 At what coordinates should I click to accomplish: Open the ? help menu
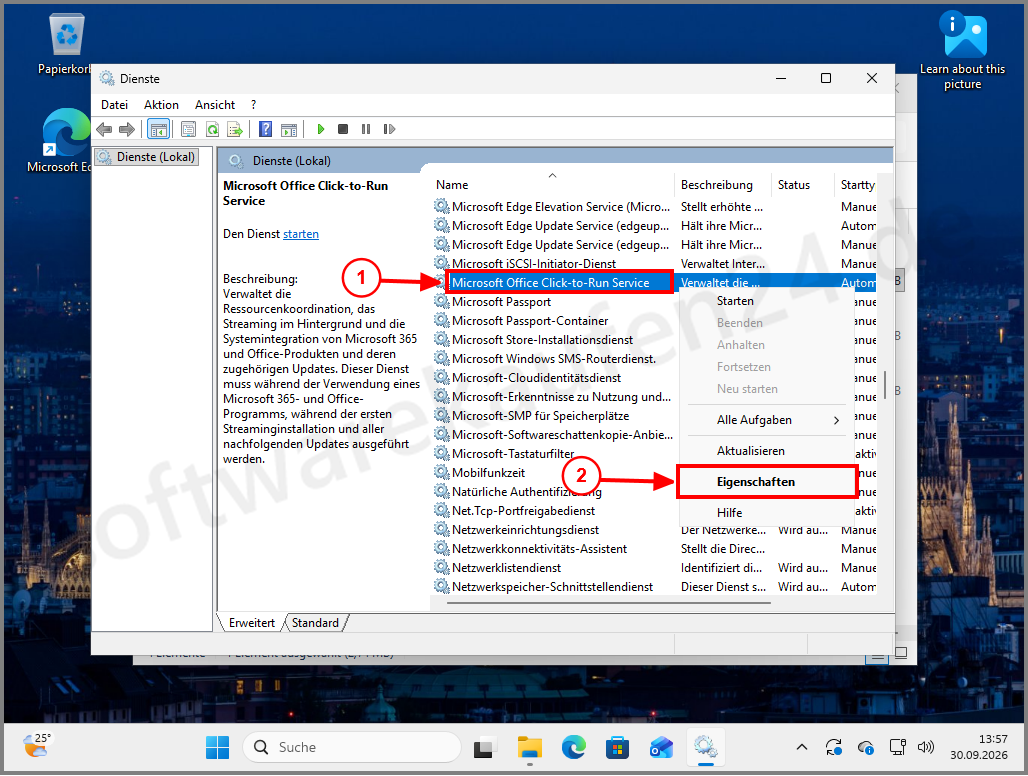pyautogui.click(x=253, y=105)
